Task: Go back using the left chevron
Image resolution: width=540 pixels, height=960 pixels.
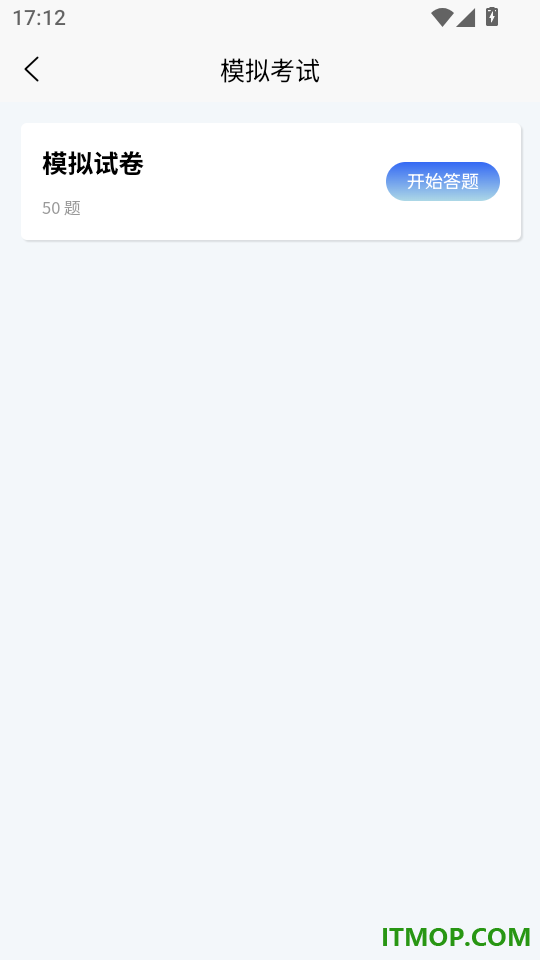Action: (32, 69)
